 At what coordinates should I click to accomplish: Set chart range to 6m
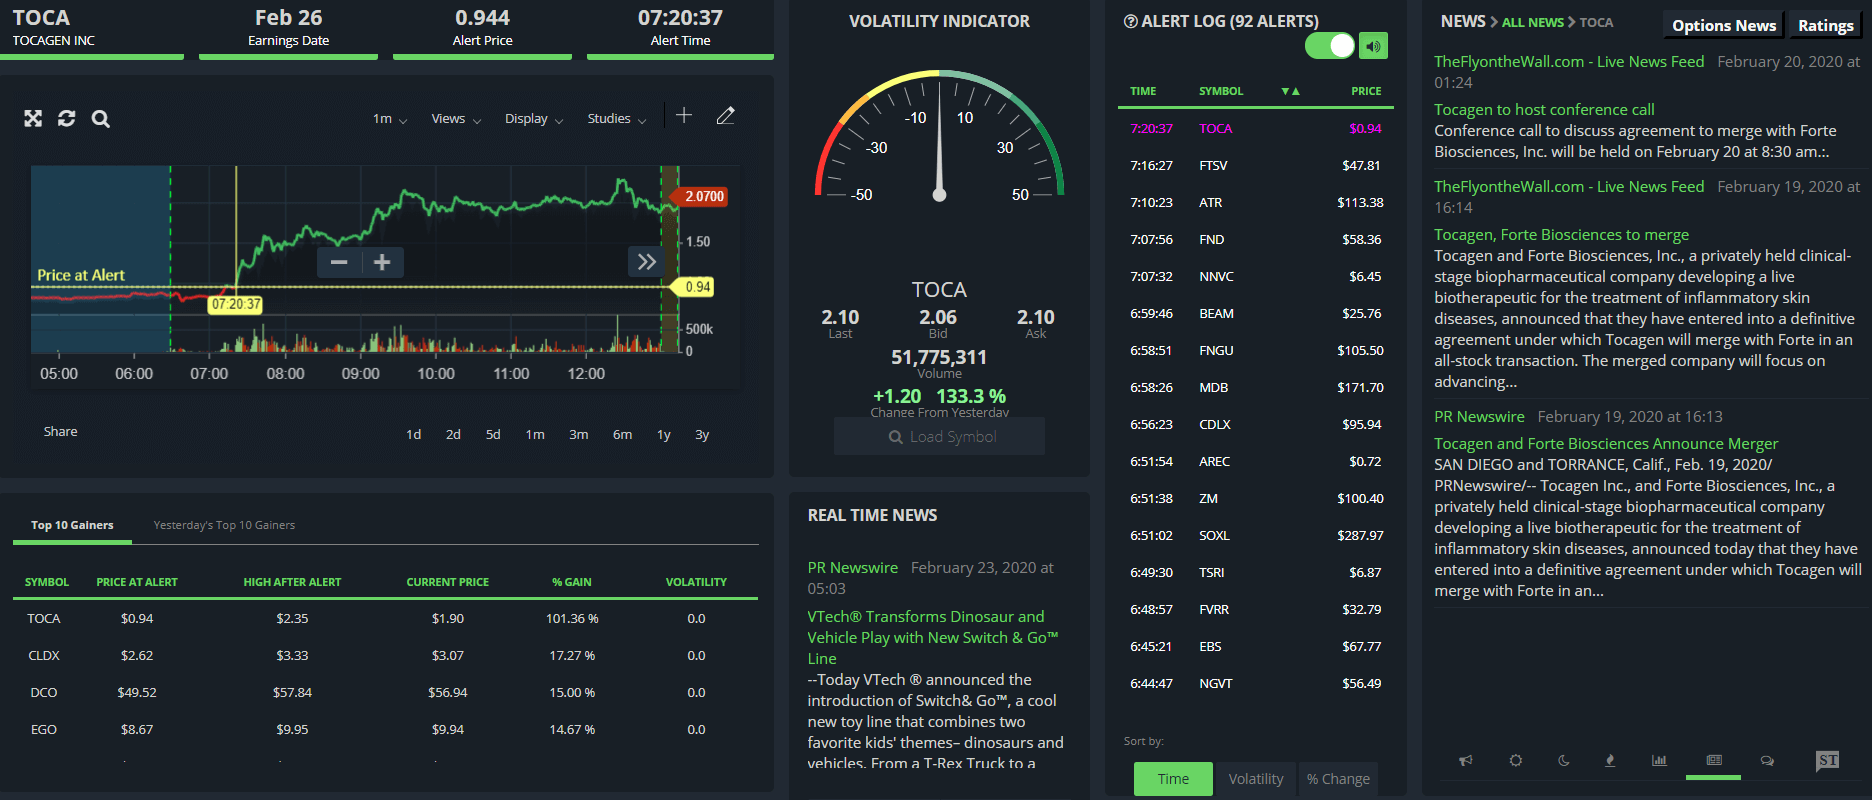coord(622,434)
